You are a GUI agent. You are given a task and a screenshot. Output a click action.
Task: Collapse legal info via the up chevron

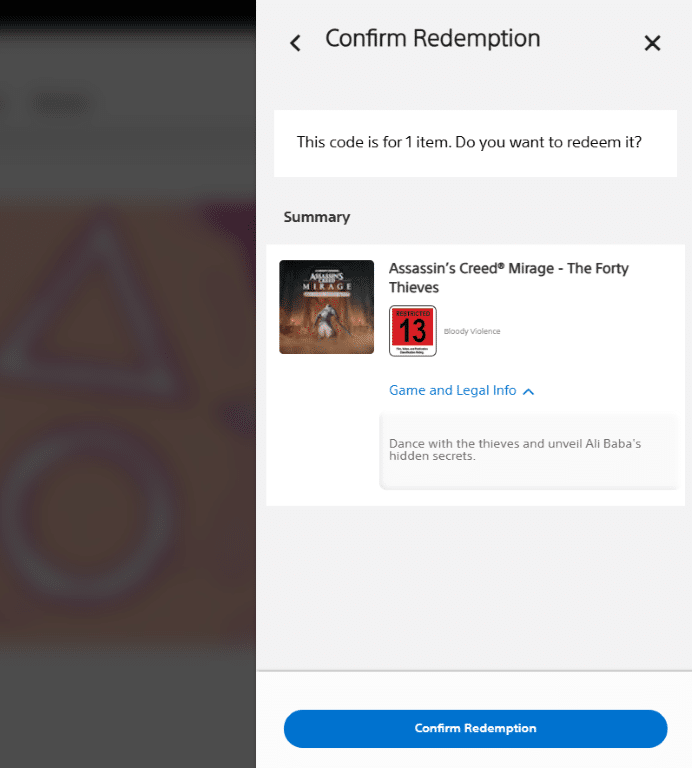click(528, 391)
